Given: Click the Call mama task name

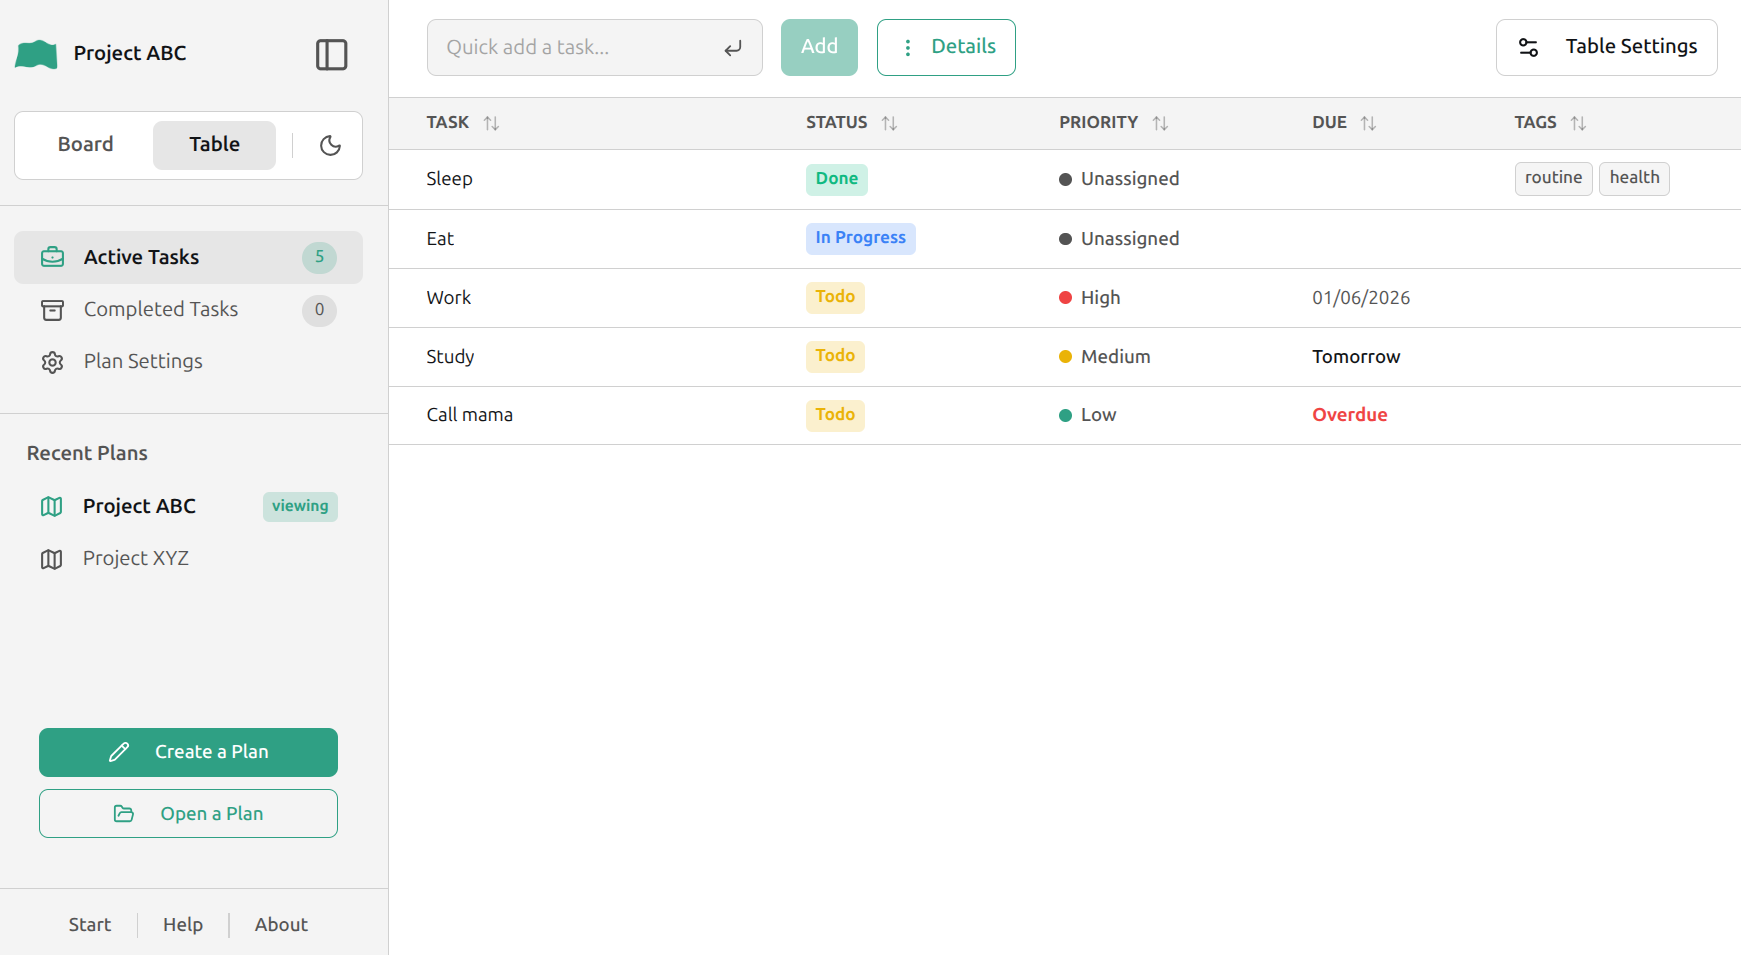Looking at the screenshot, I should (x=469, y=415).
